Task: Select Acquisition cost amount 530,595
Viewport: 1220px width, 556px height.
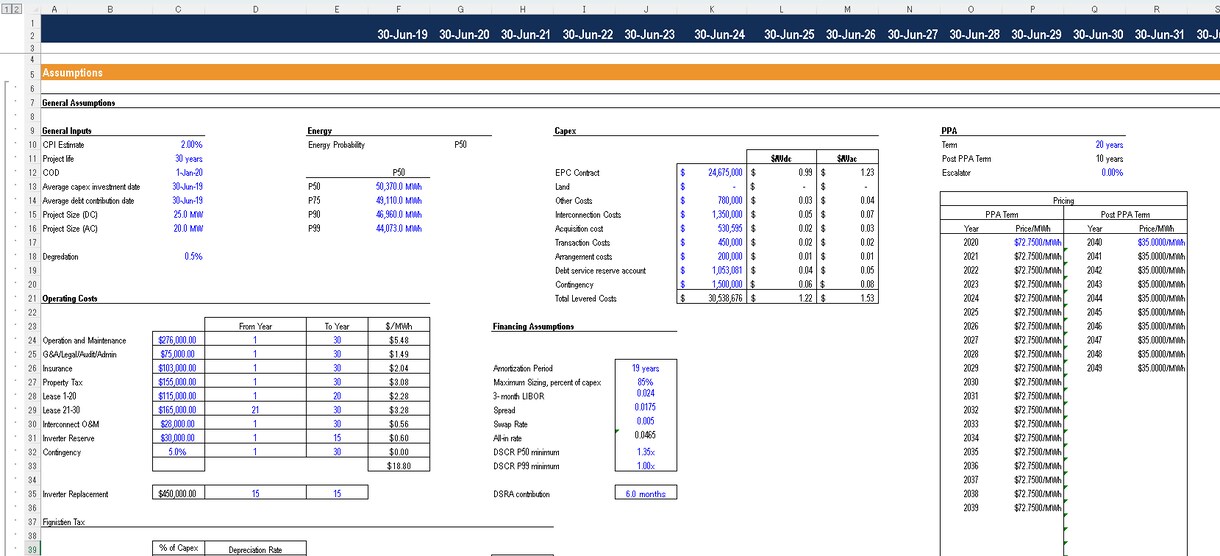Action: (711, 229)
